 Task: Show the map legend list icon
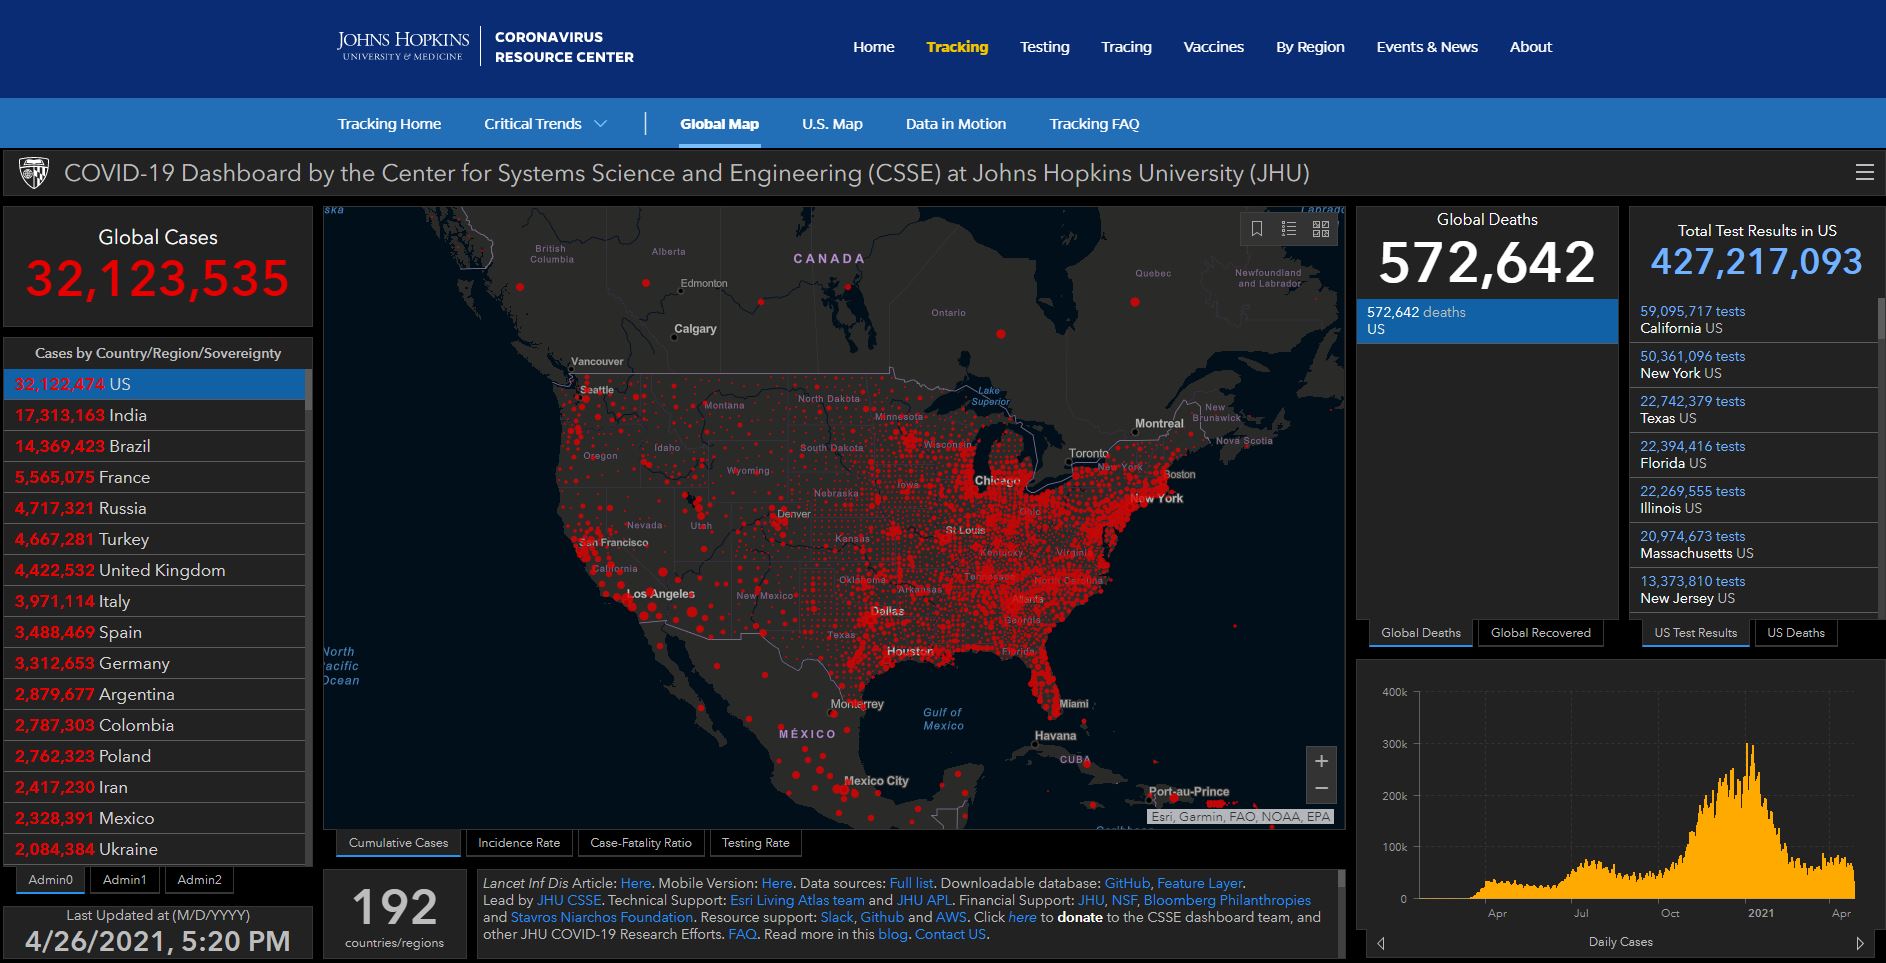[x=1289, y=229]
